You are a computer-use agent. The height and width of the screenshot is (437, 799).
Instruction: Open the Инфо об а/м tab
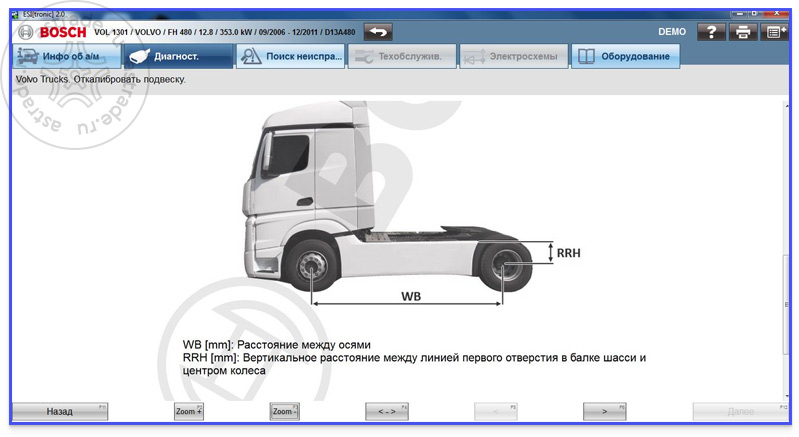[x=67, y=56]
